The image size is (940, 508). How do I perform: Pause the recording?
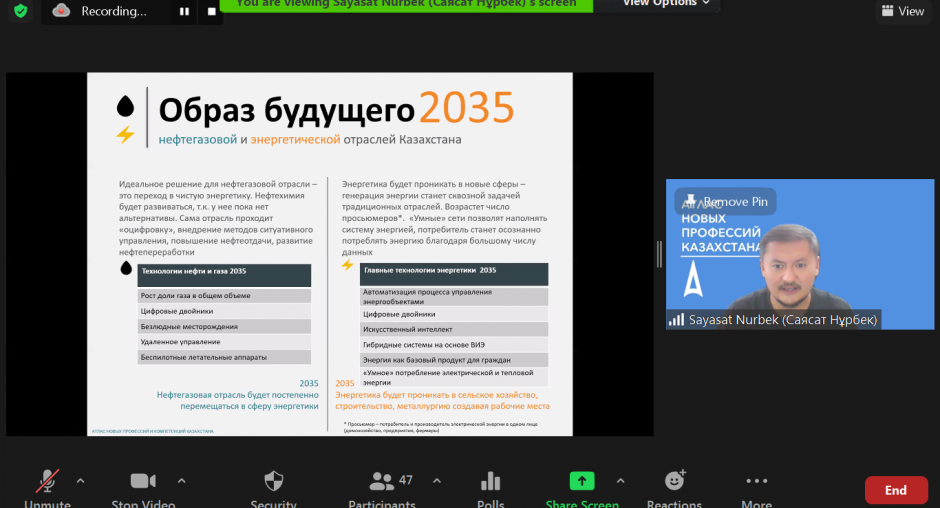pos(184,12)
